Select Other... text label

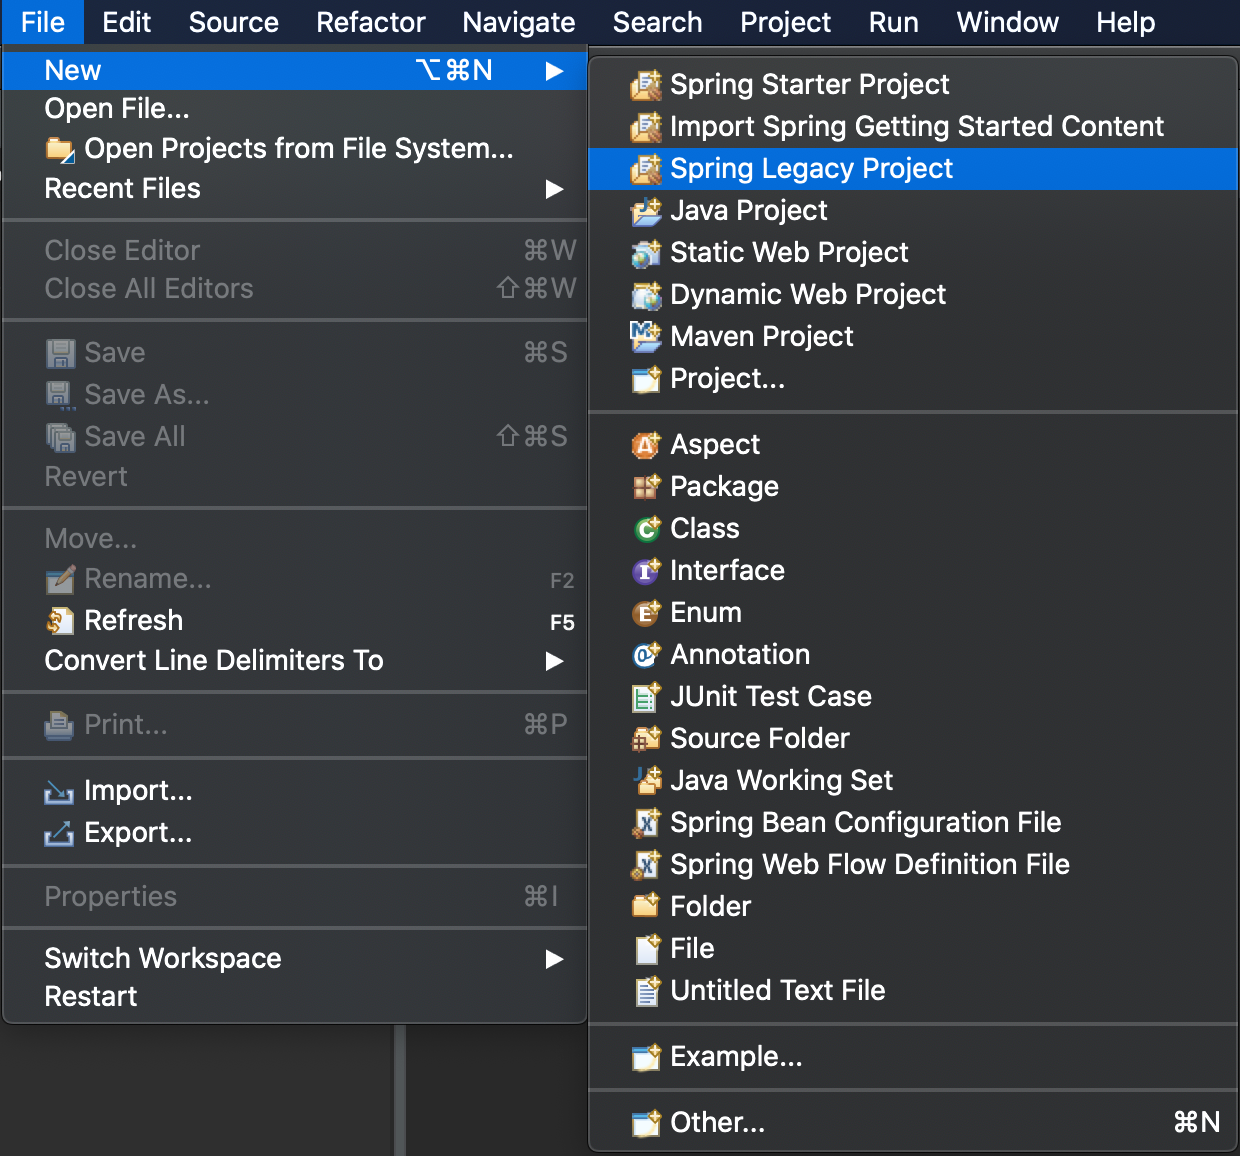pos(717,1123)
